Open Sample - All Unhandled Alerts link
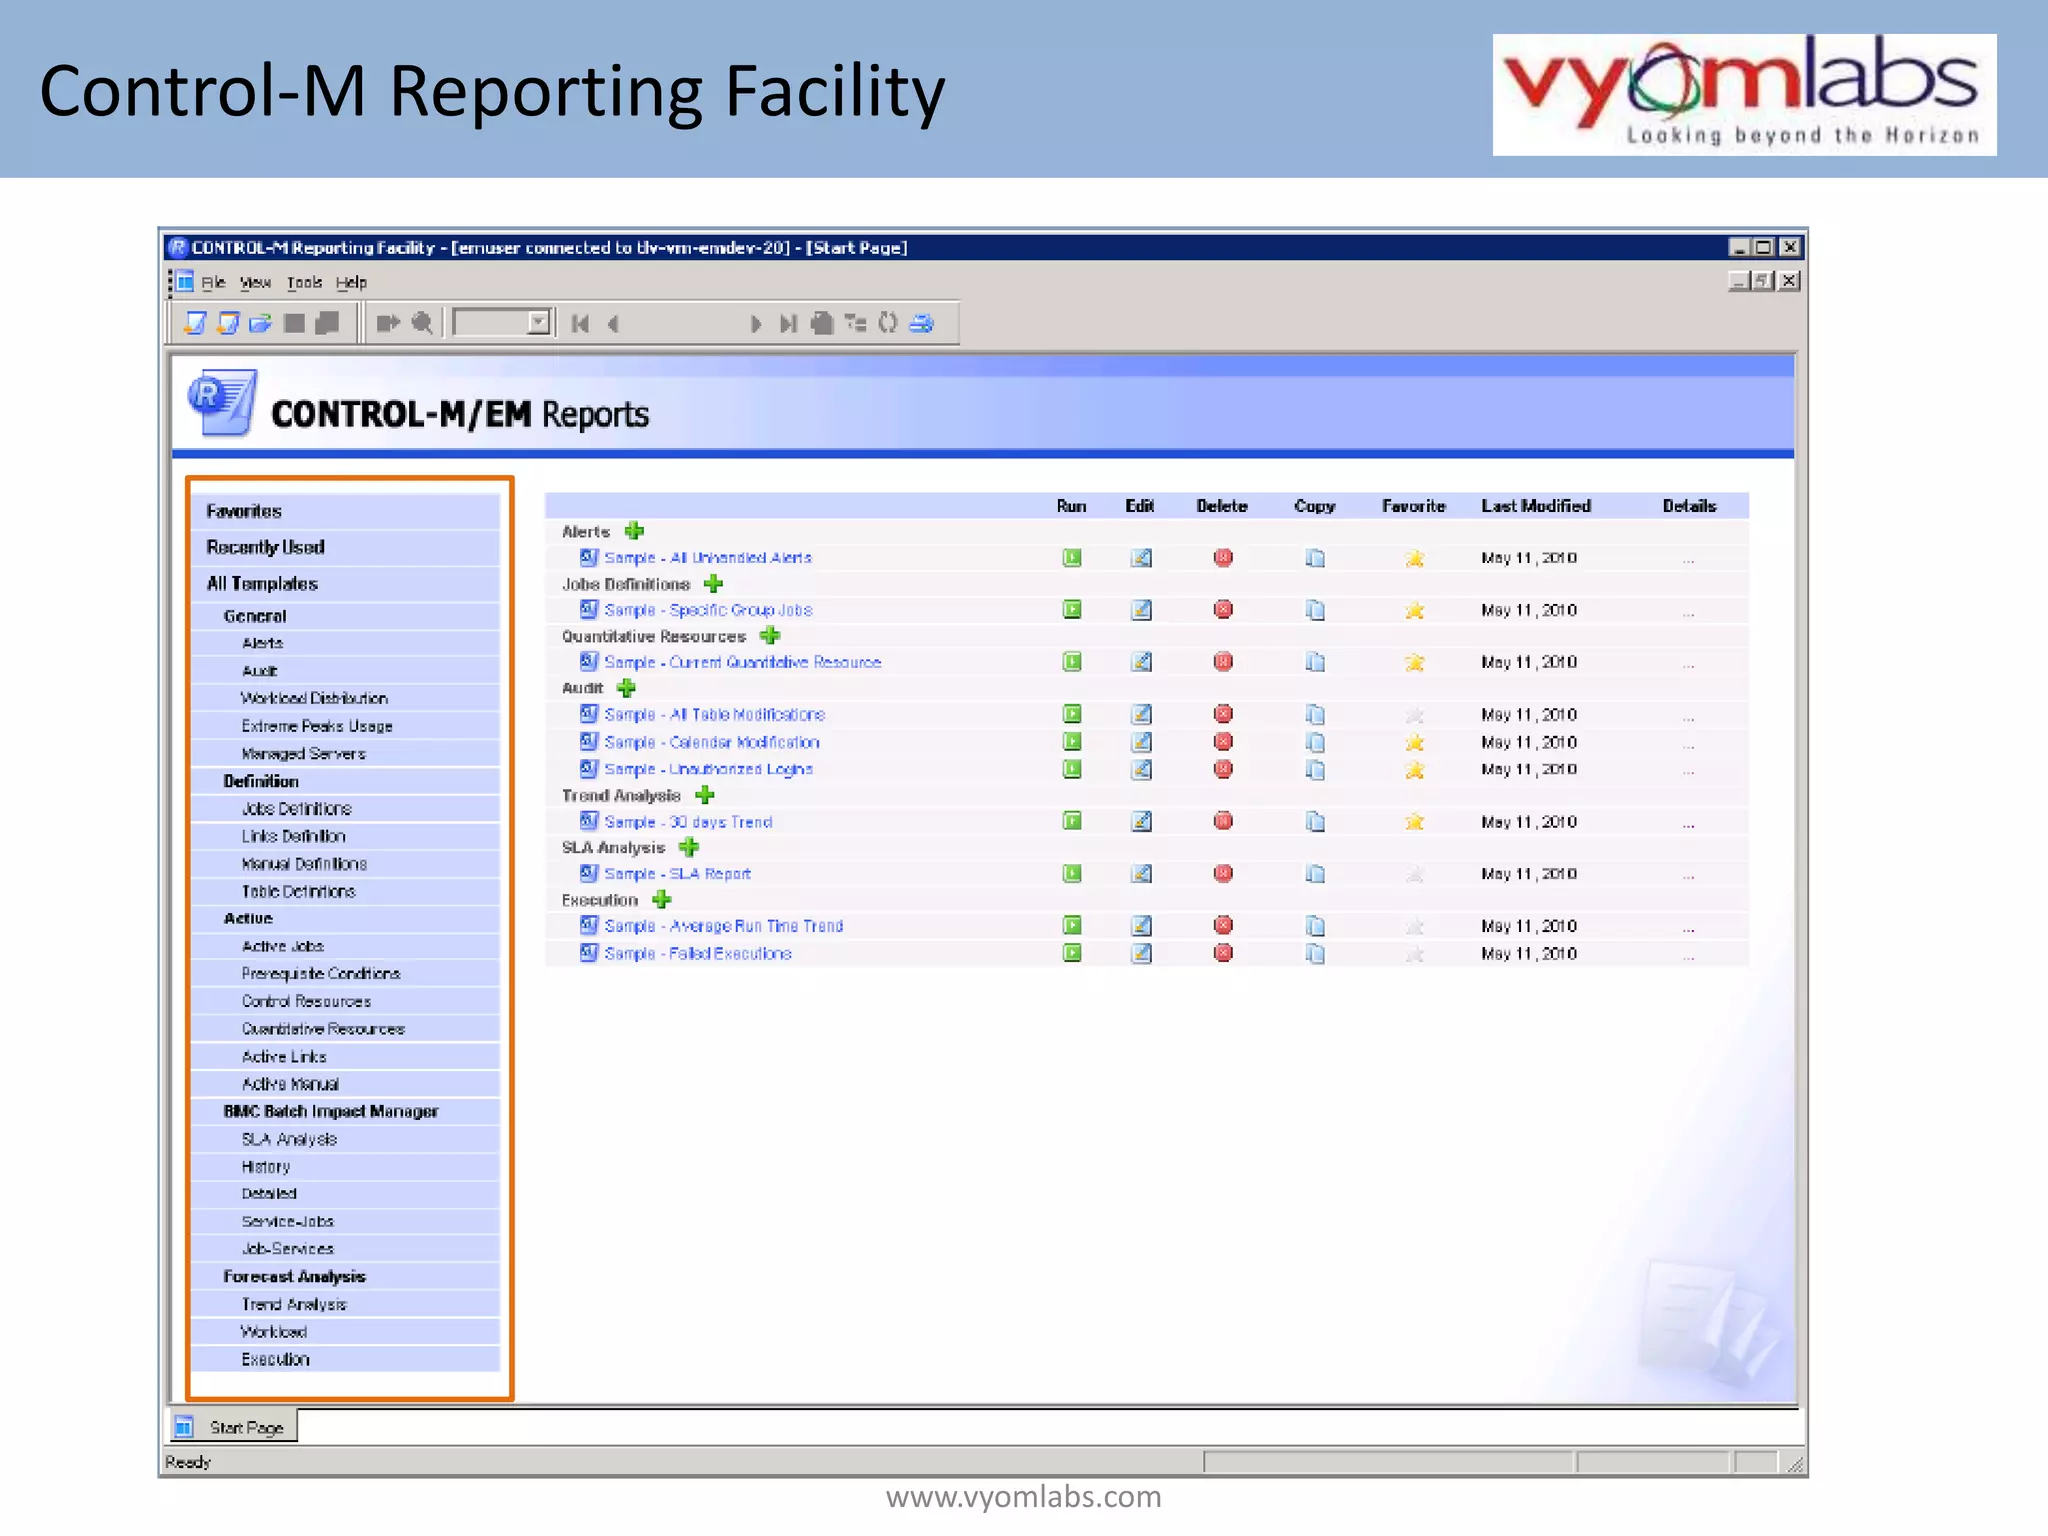This screenshot has width=2048, height=1536. click(707, 558)
